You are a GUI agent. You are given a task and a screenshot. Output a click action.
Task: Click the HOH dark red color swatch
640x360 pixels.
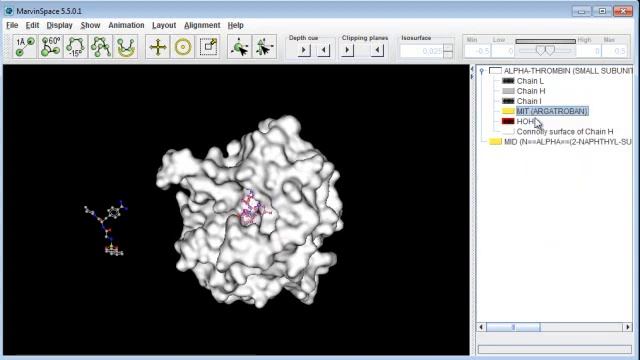pos(508,121)
